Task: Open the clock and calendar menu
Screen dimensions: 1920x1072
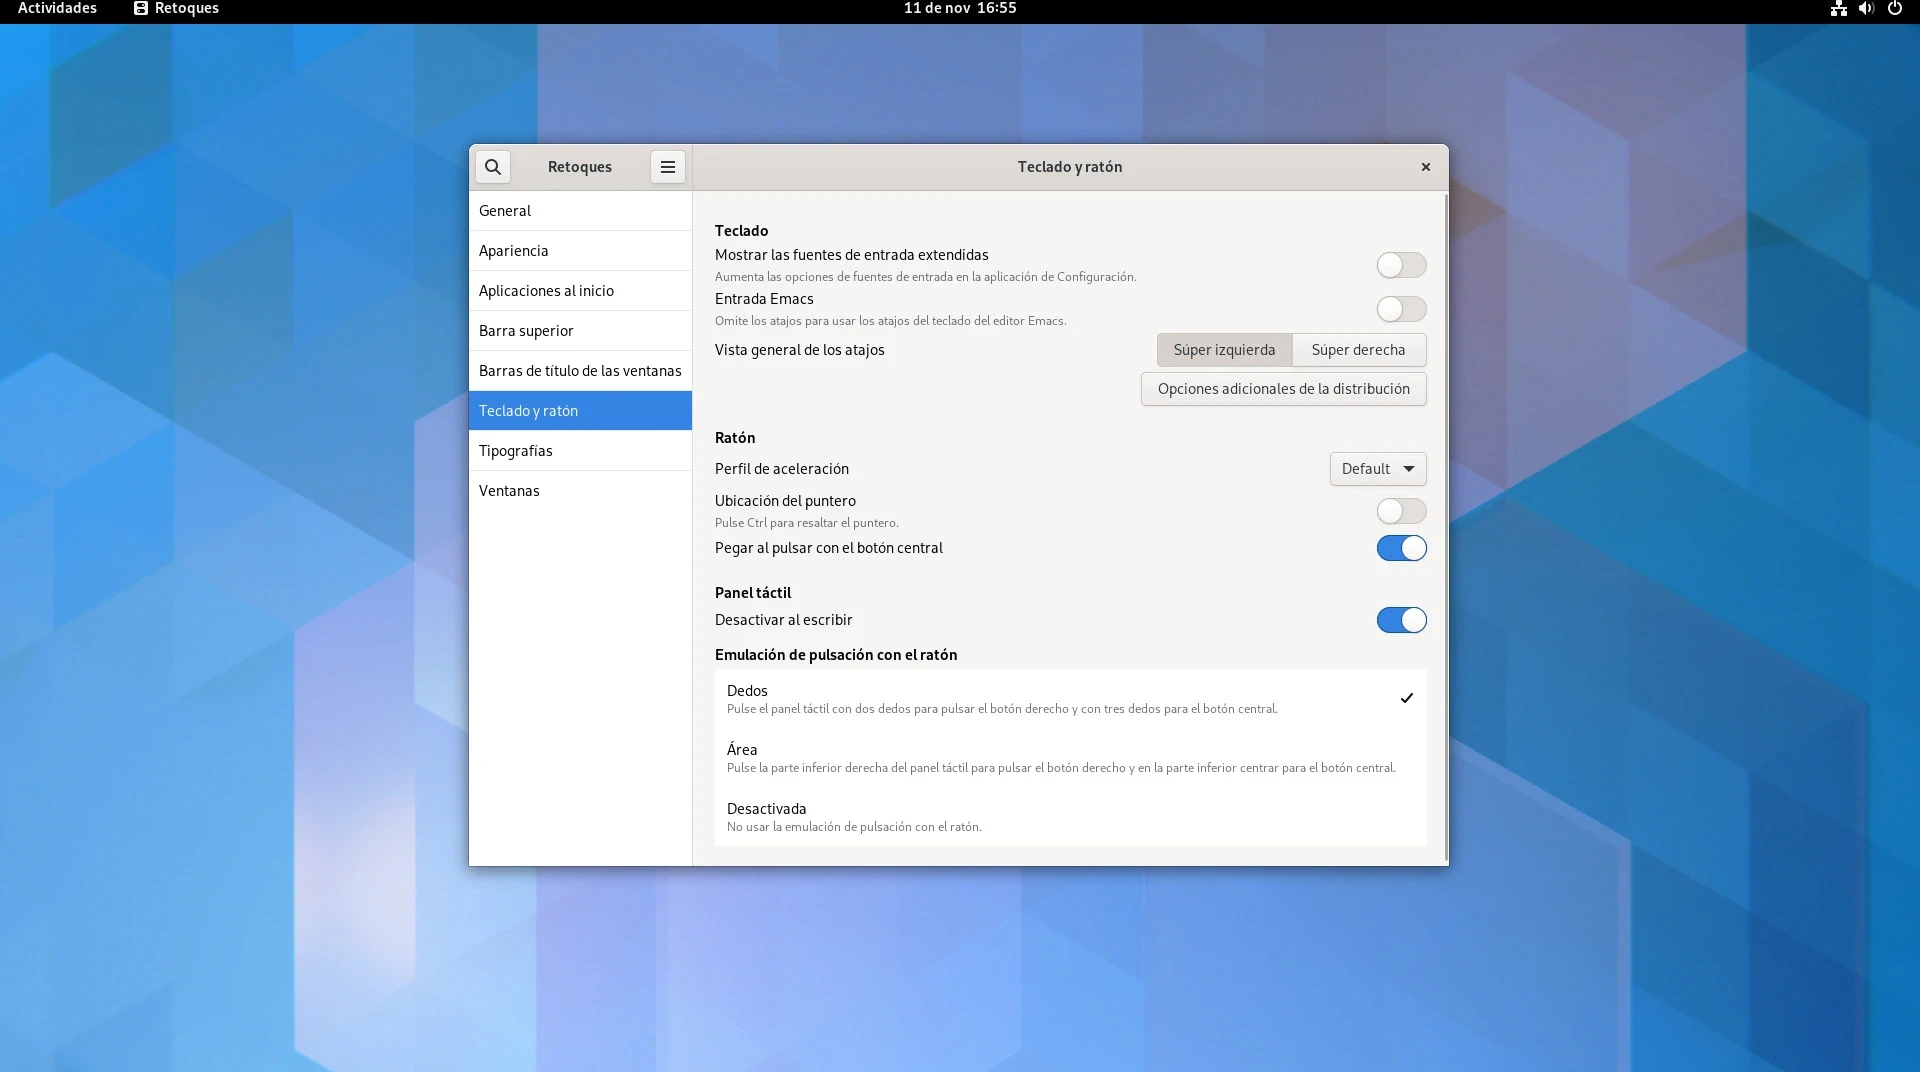Action: 959,9
